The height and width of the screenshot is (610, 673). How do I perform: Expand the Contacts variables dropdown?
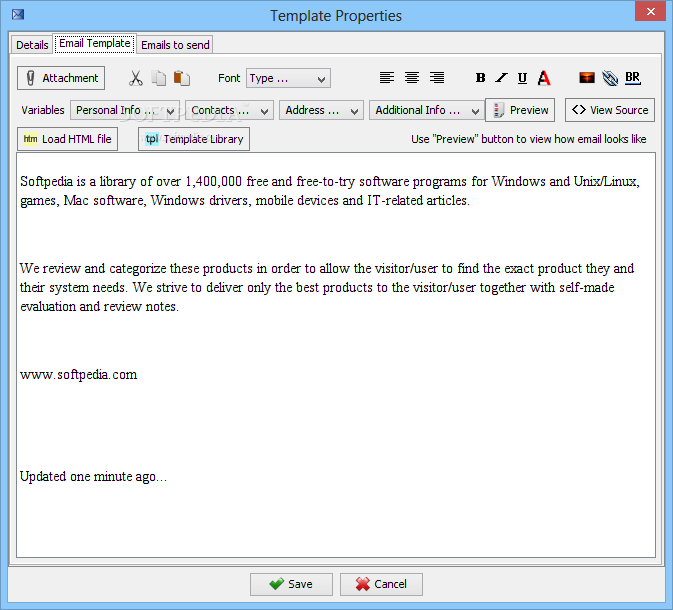click(229, 110)
